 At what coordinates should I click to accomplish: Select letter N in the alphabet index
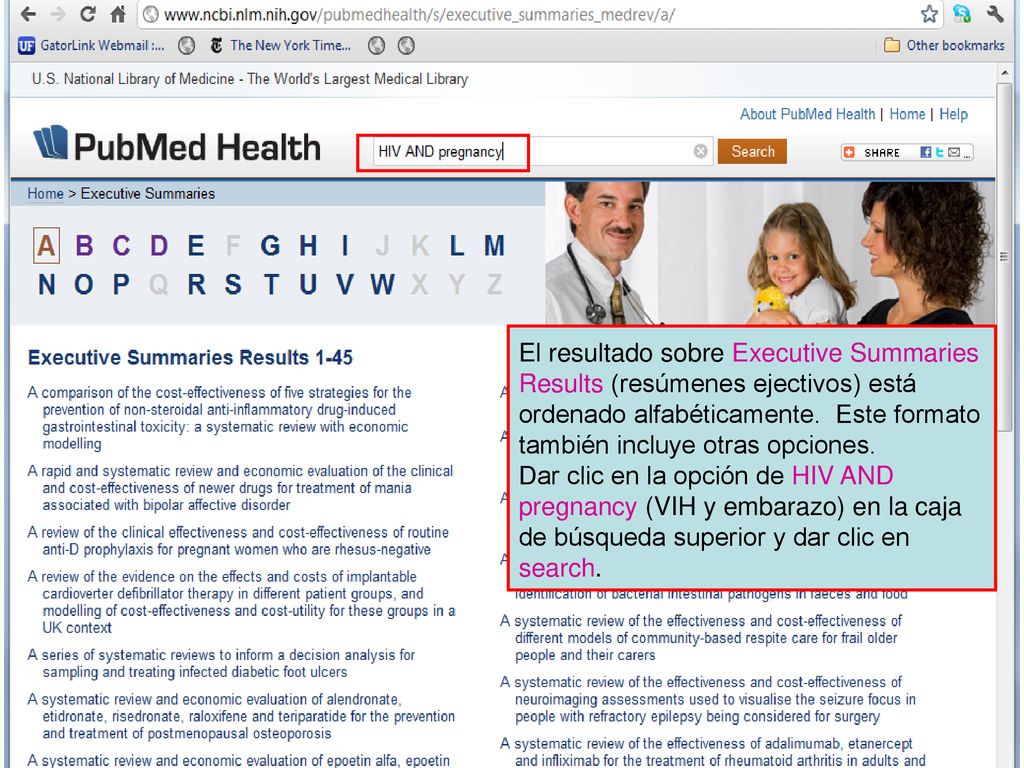coord(46,284)
